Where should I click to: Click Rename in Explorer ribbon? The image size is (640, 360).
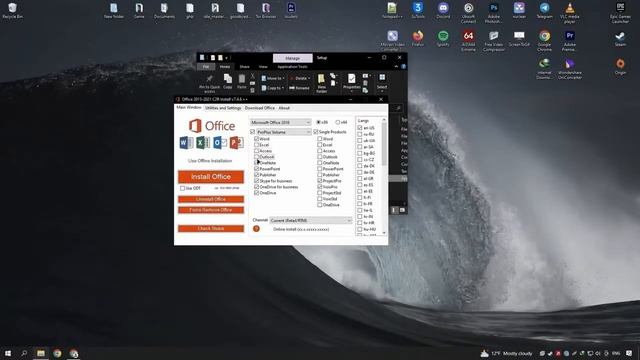[x=299, y=88]
